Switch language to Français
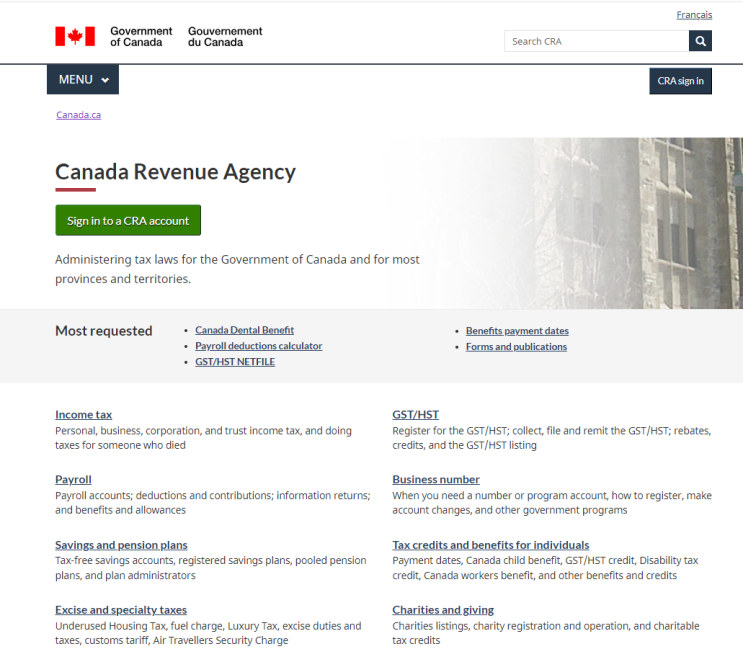This screenshot has height=649, width=743. [x=694, y=15]
